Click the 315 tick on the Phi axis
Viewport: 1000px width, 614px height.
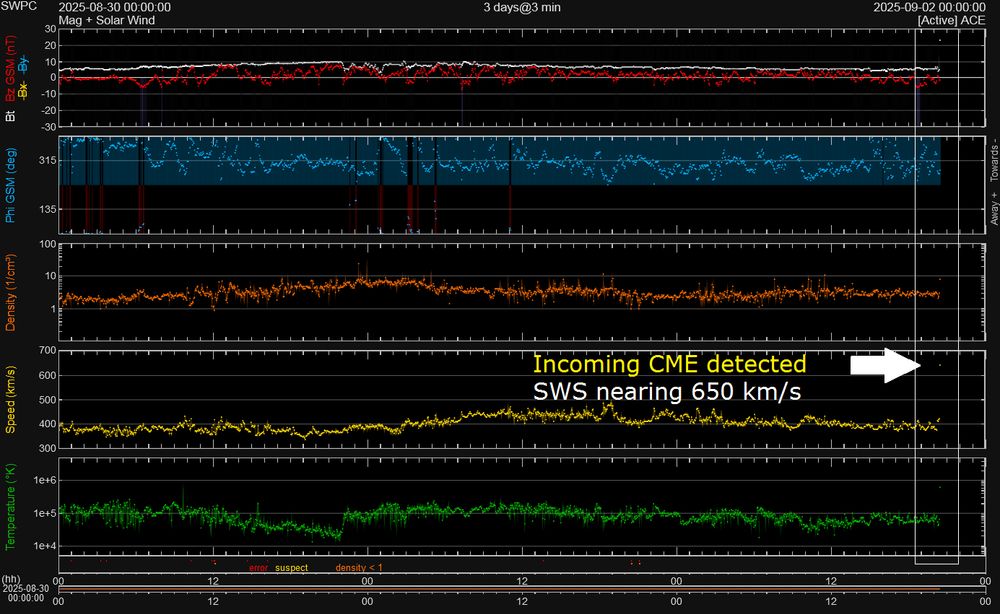48,161
